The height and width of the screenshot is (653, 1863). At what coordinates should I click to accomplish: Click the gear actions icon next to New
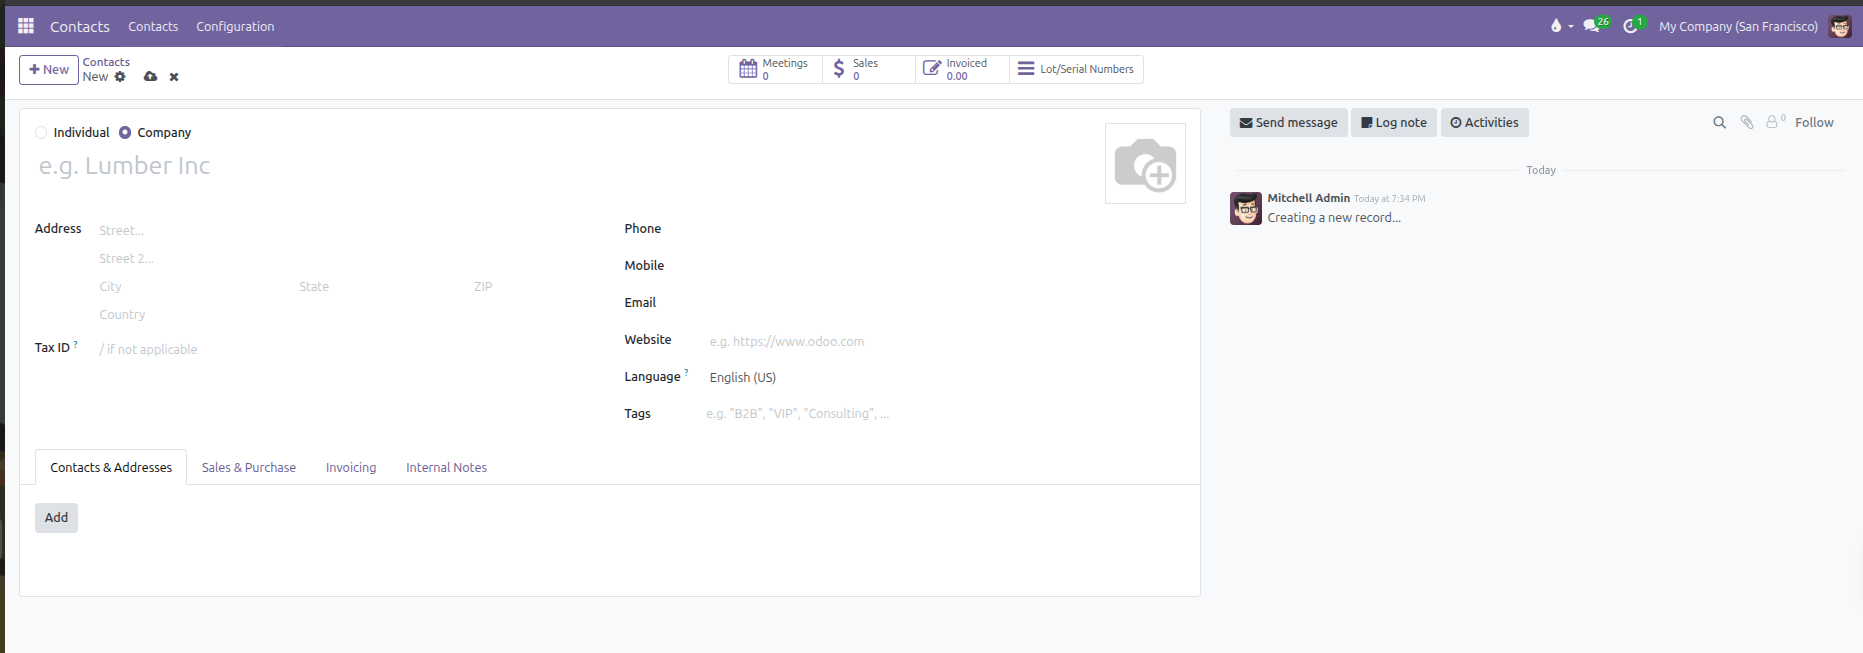click(120, 77)
